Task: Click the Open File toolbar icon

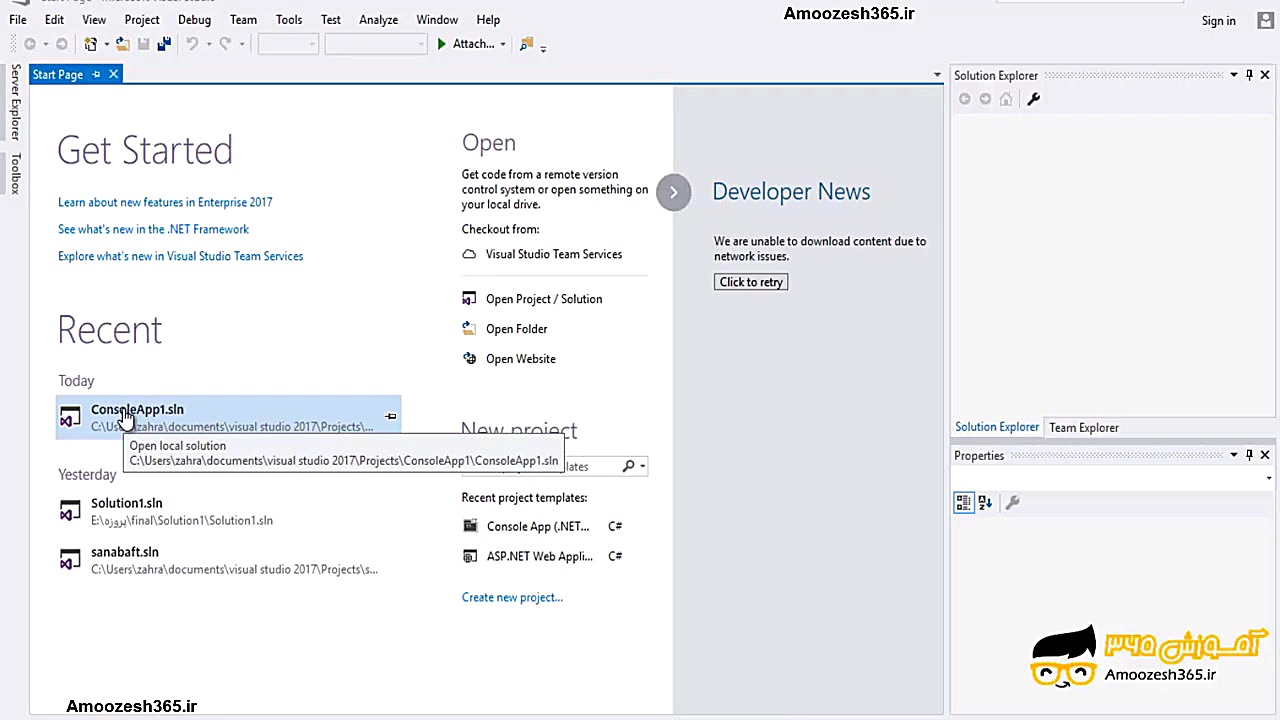Action: [122, 44]
